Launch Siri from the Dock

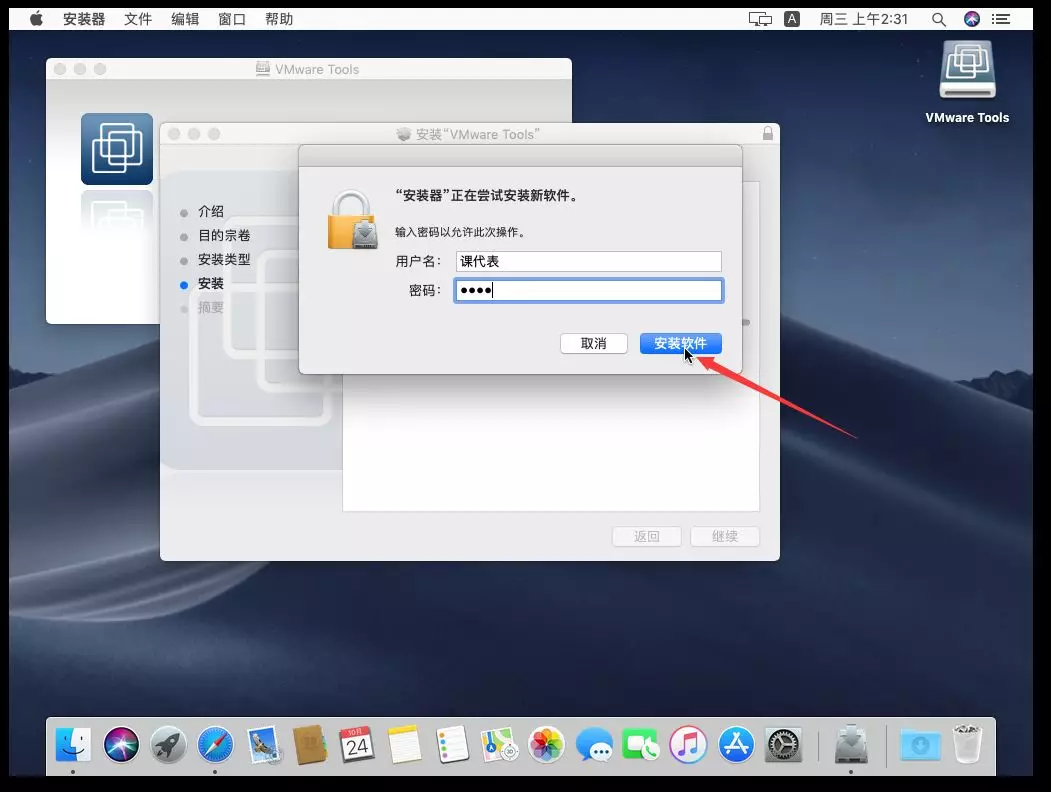[121, 744]
